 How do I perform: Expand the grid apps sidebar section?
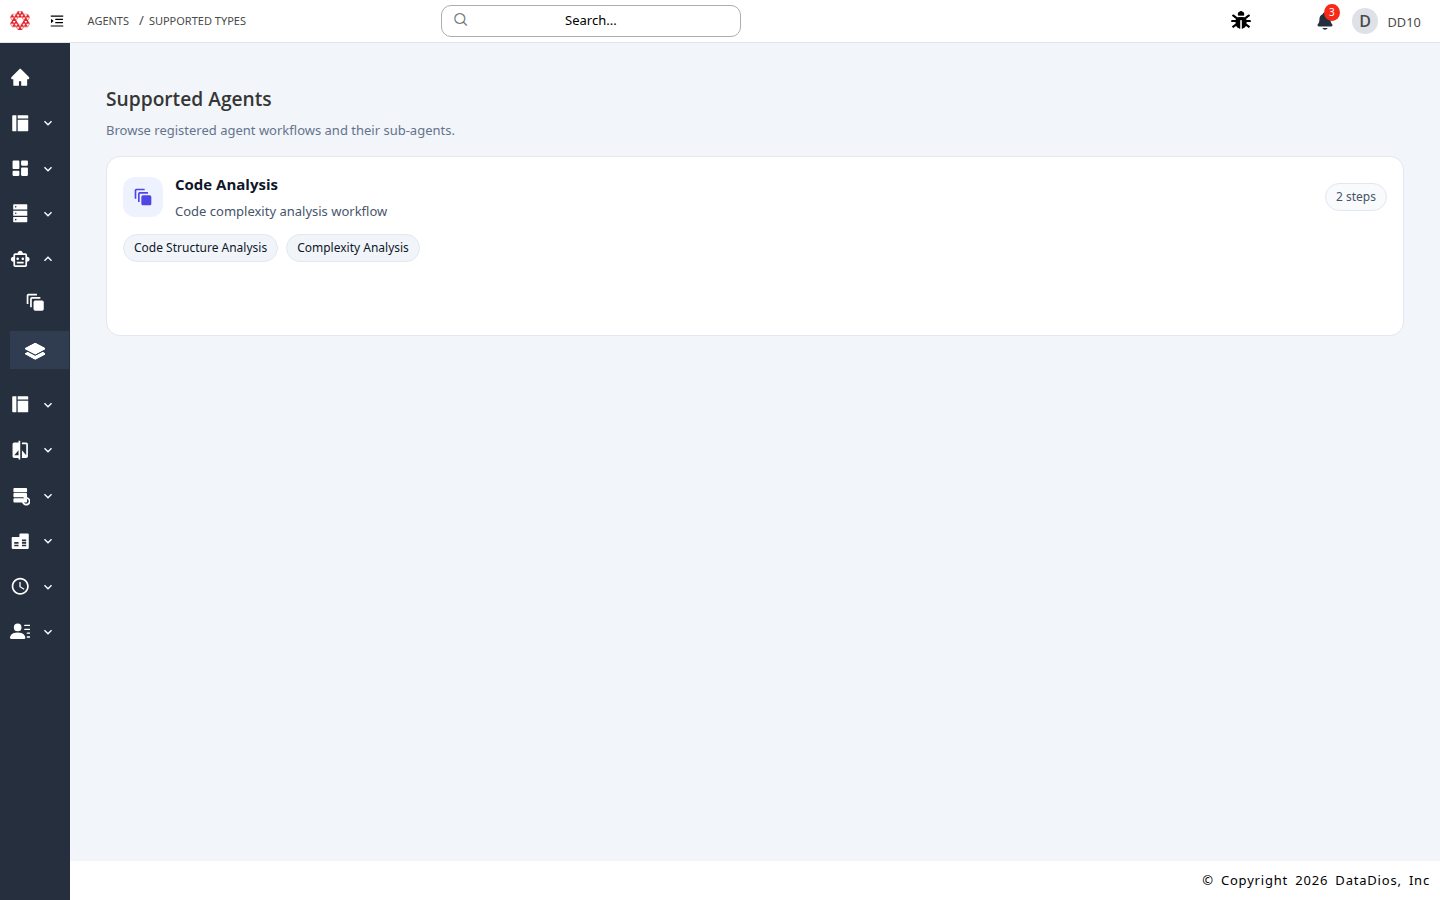click(x=48, y=168)
